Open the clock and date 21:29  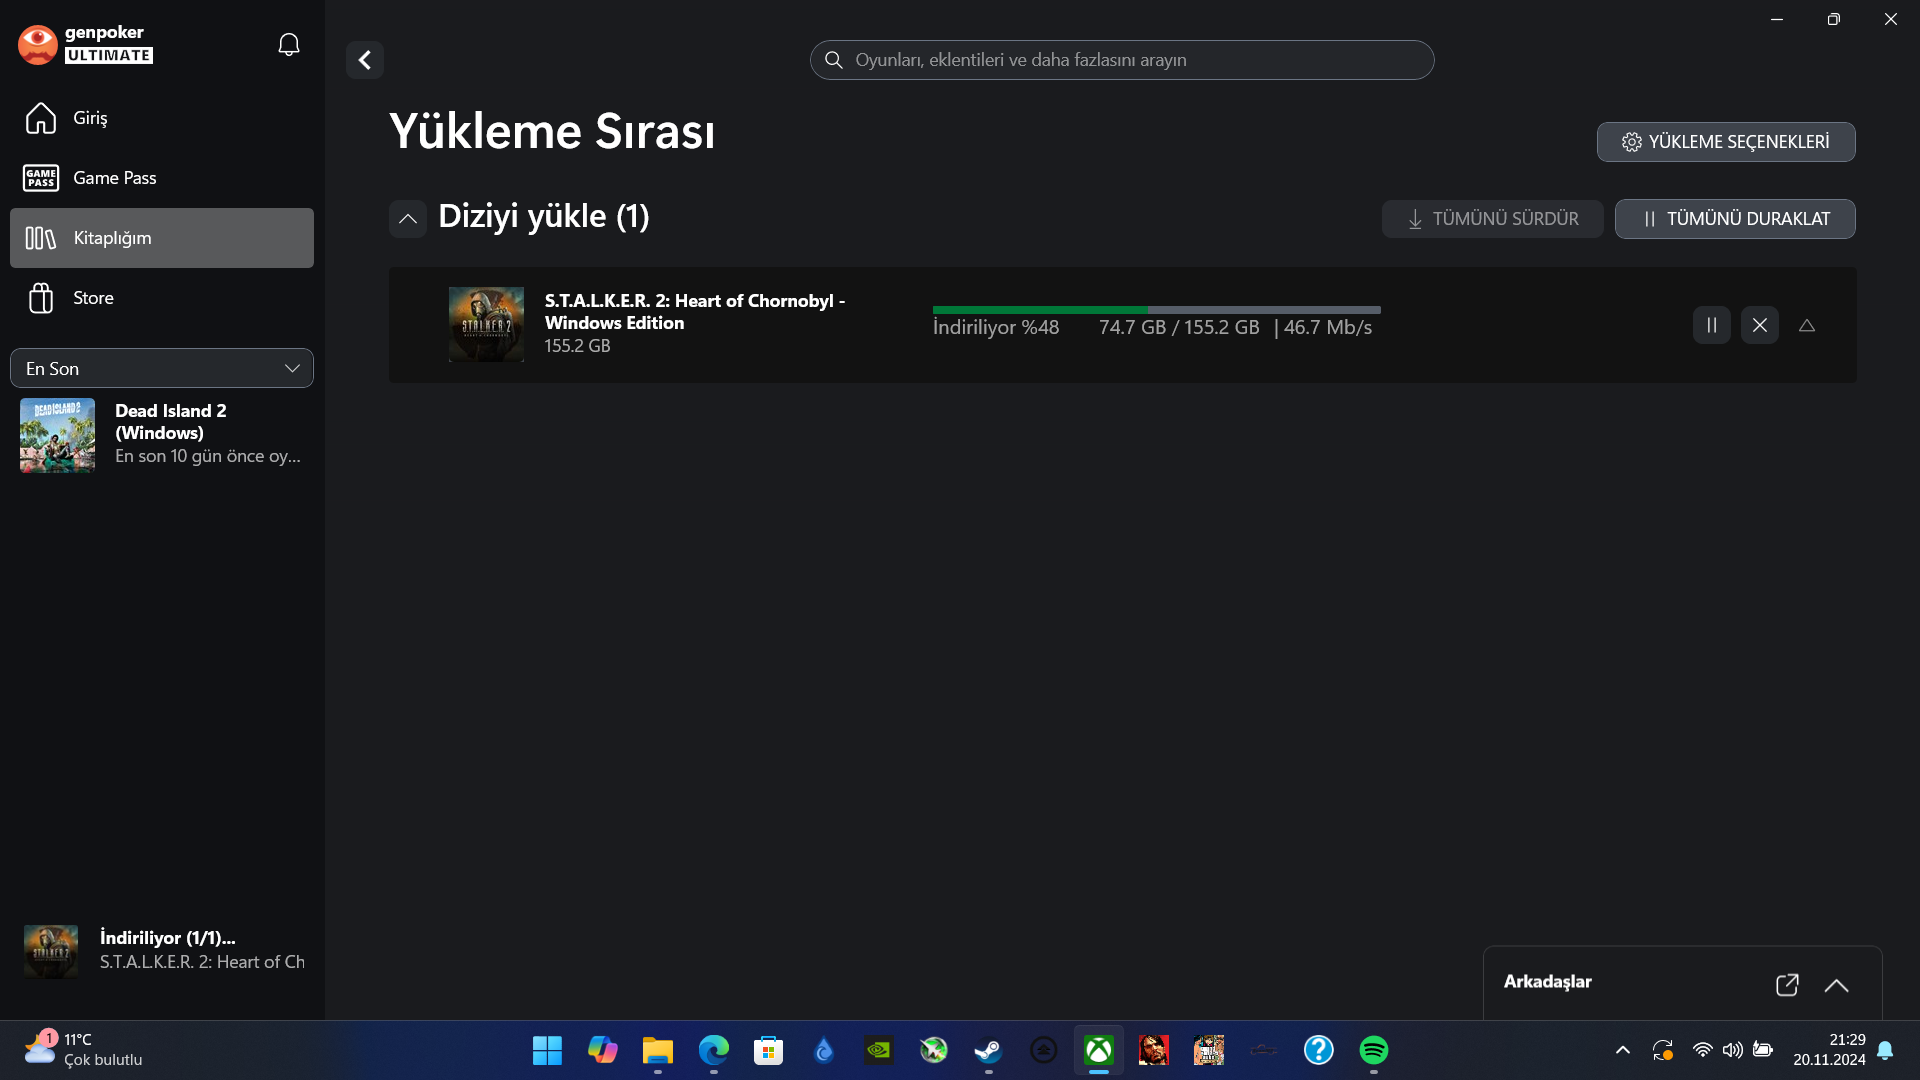[1829, 1050]
